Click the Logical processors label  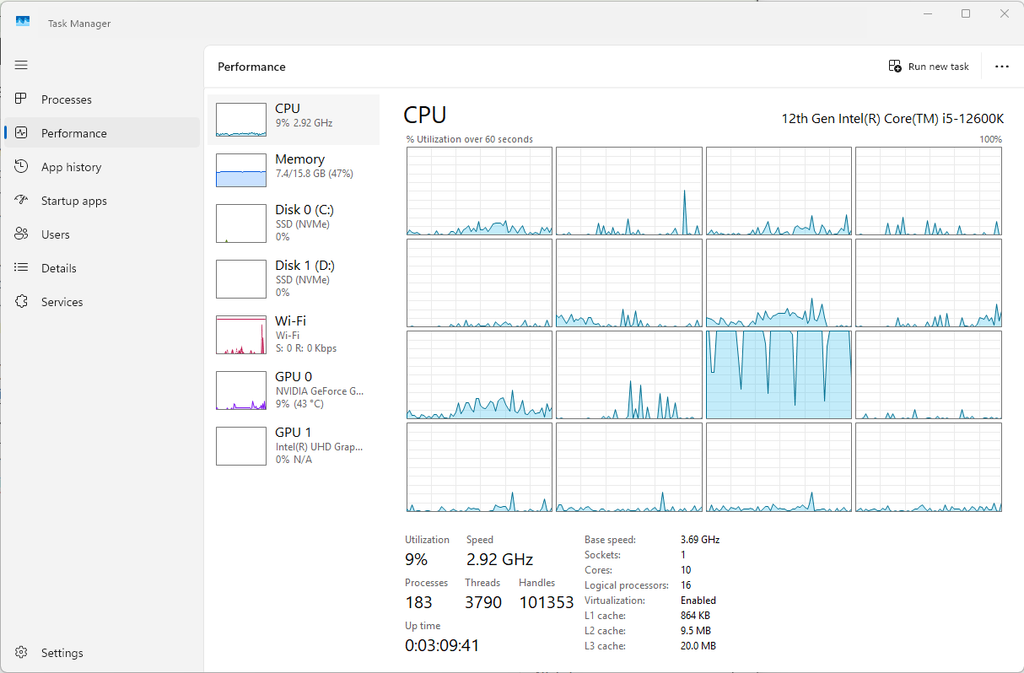point(626,586)
